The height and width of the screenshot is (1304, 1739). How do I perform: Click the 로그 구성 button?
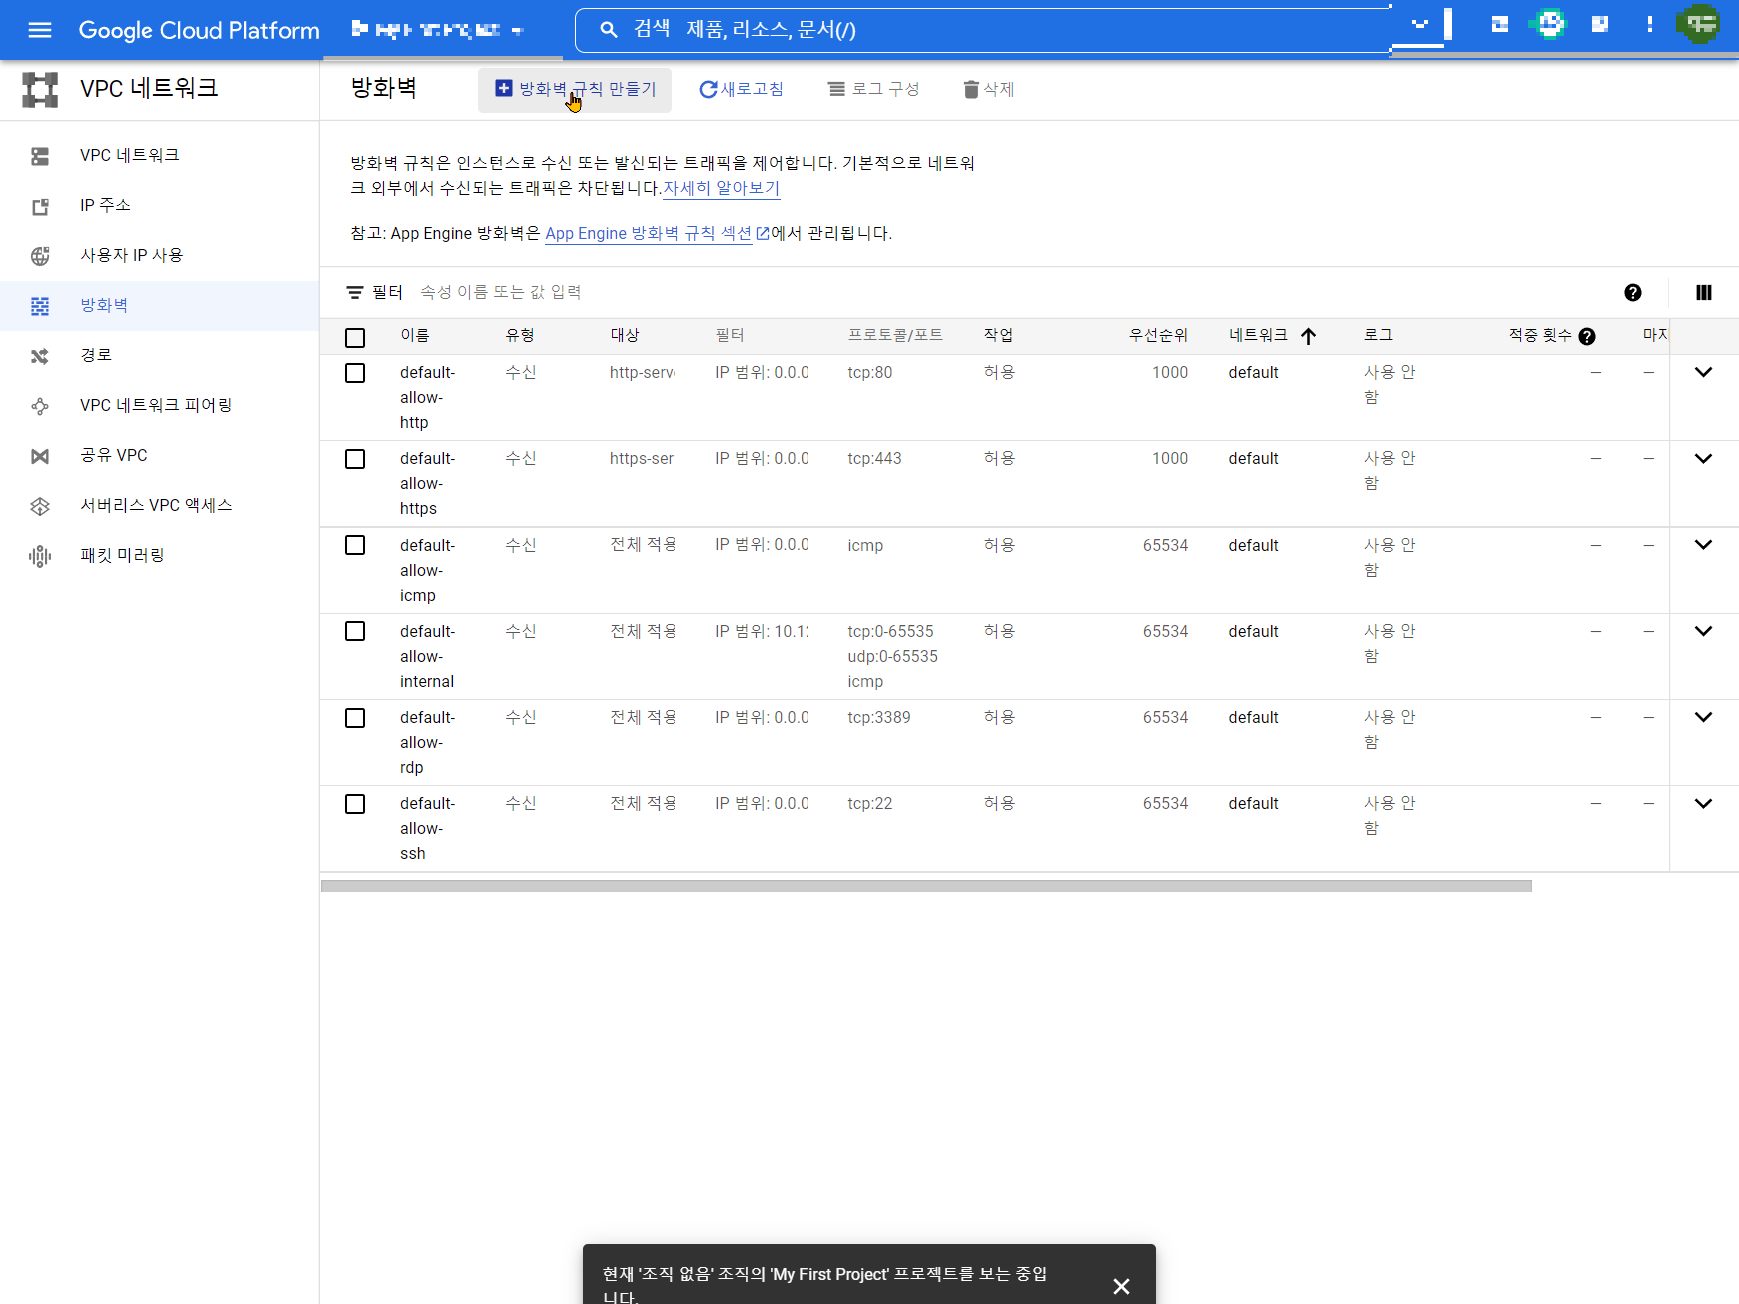coord(874,90)
